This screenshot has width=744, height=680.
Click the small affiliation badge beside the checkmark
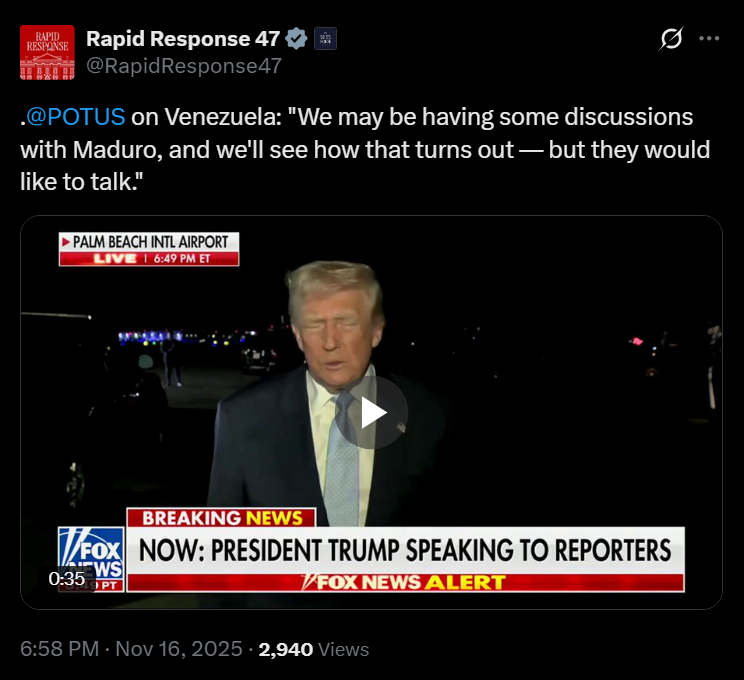point(326,39)
